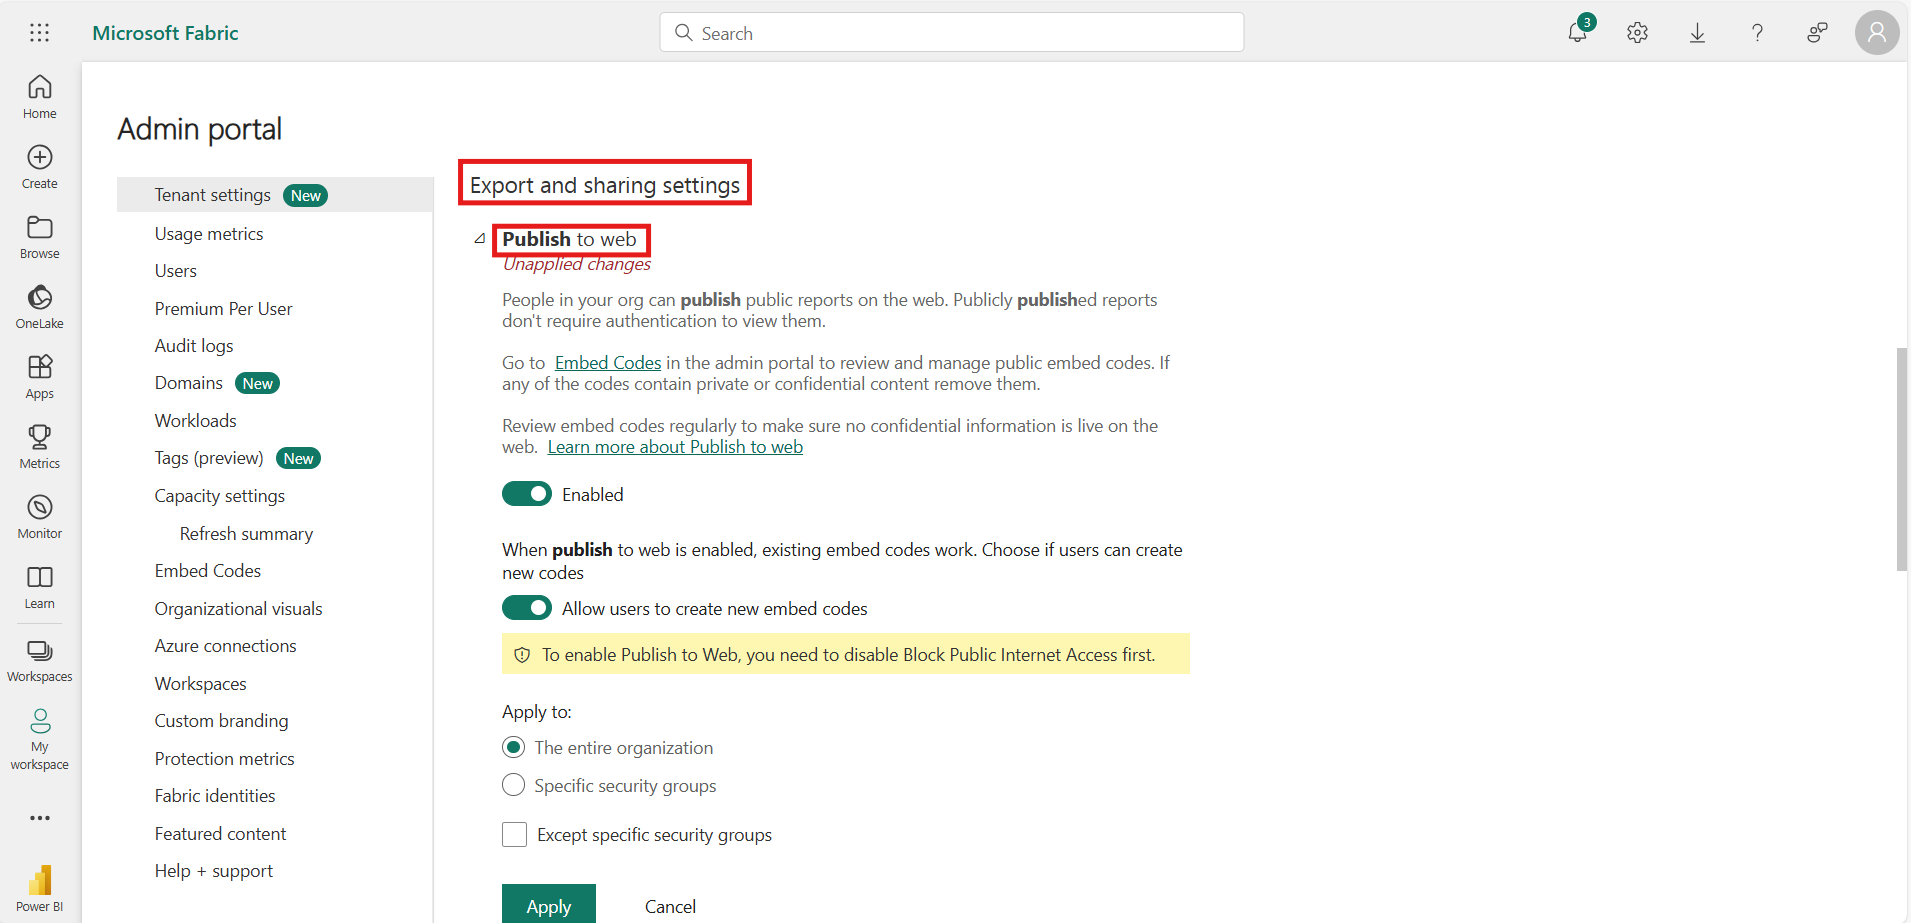1911x923 pixels.
Task: Expand more options ellipsis in sidebar
Action: (x=40, y=818)
